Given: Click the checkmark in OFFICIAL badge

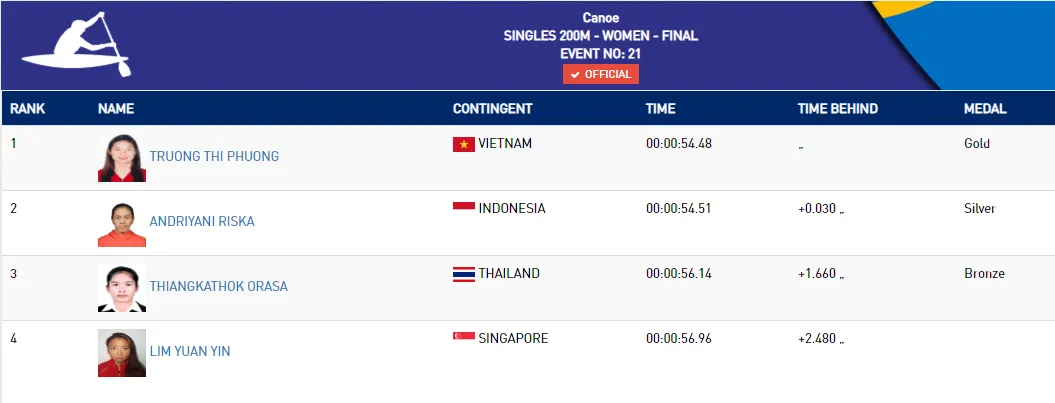Looking at the screenshot, I should click(x=575, y=75).
